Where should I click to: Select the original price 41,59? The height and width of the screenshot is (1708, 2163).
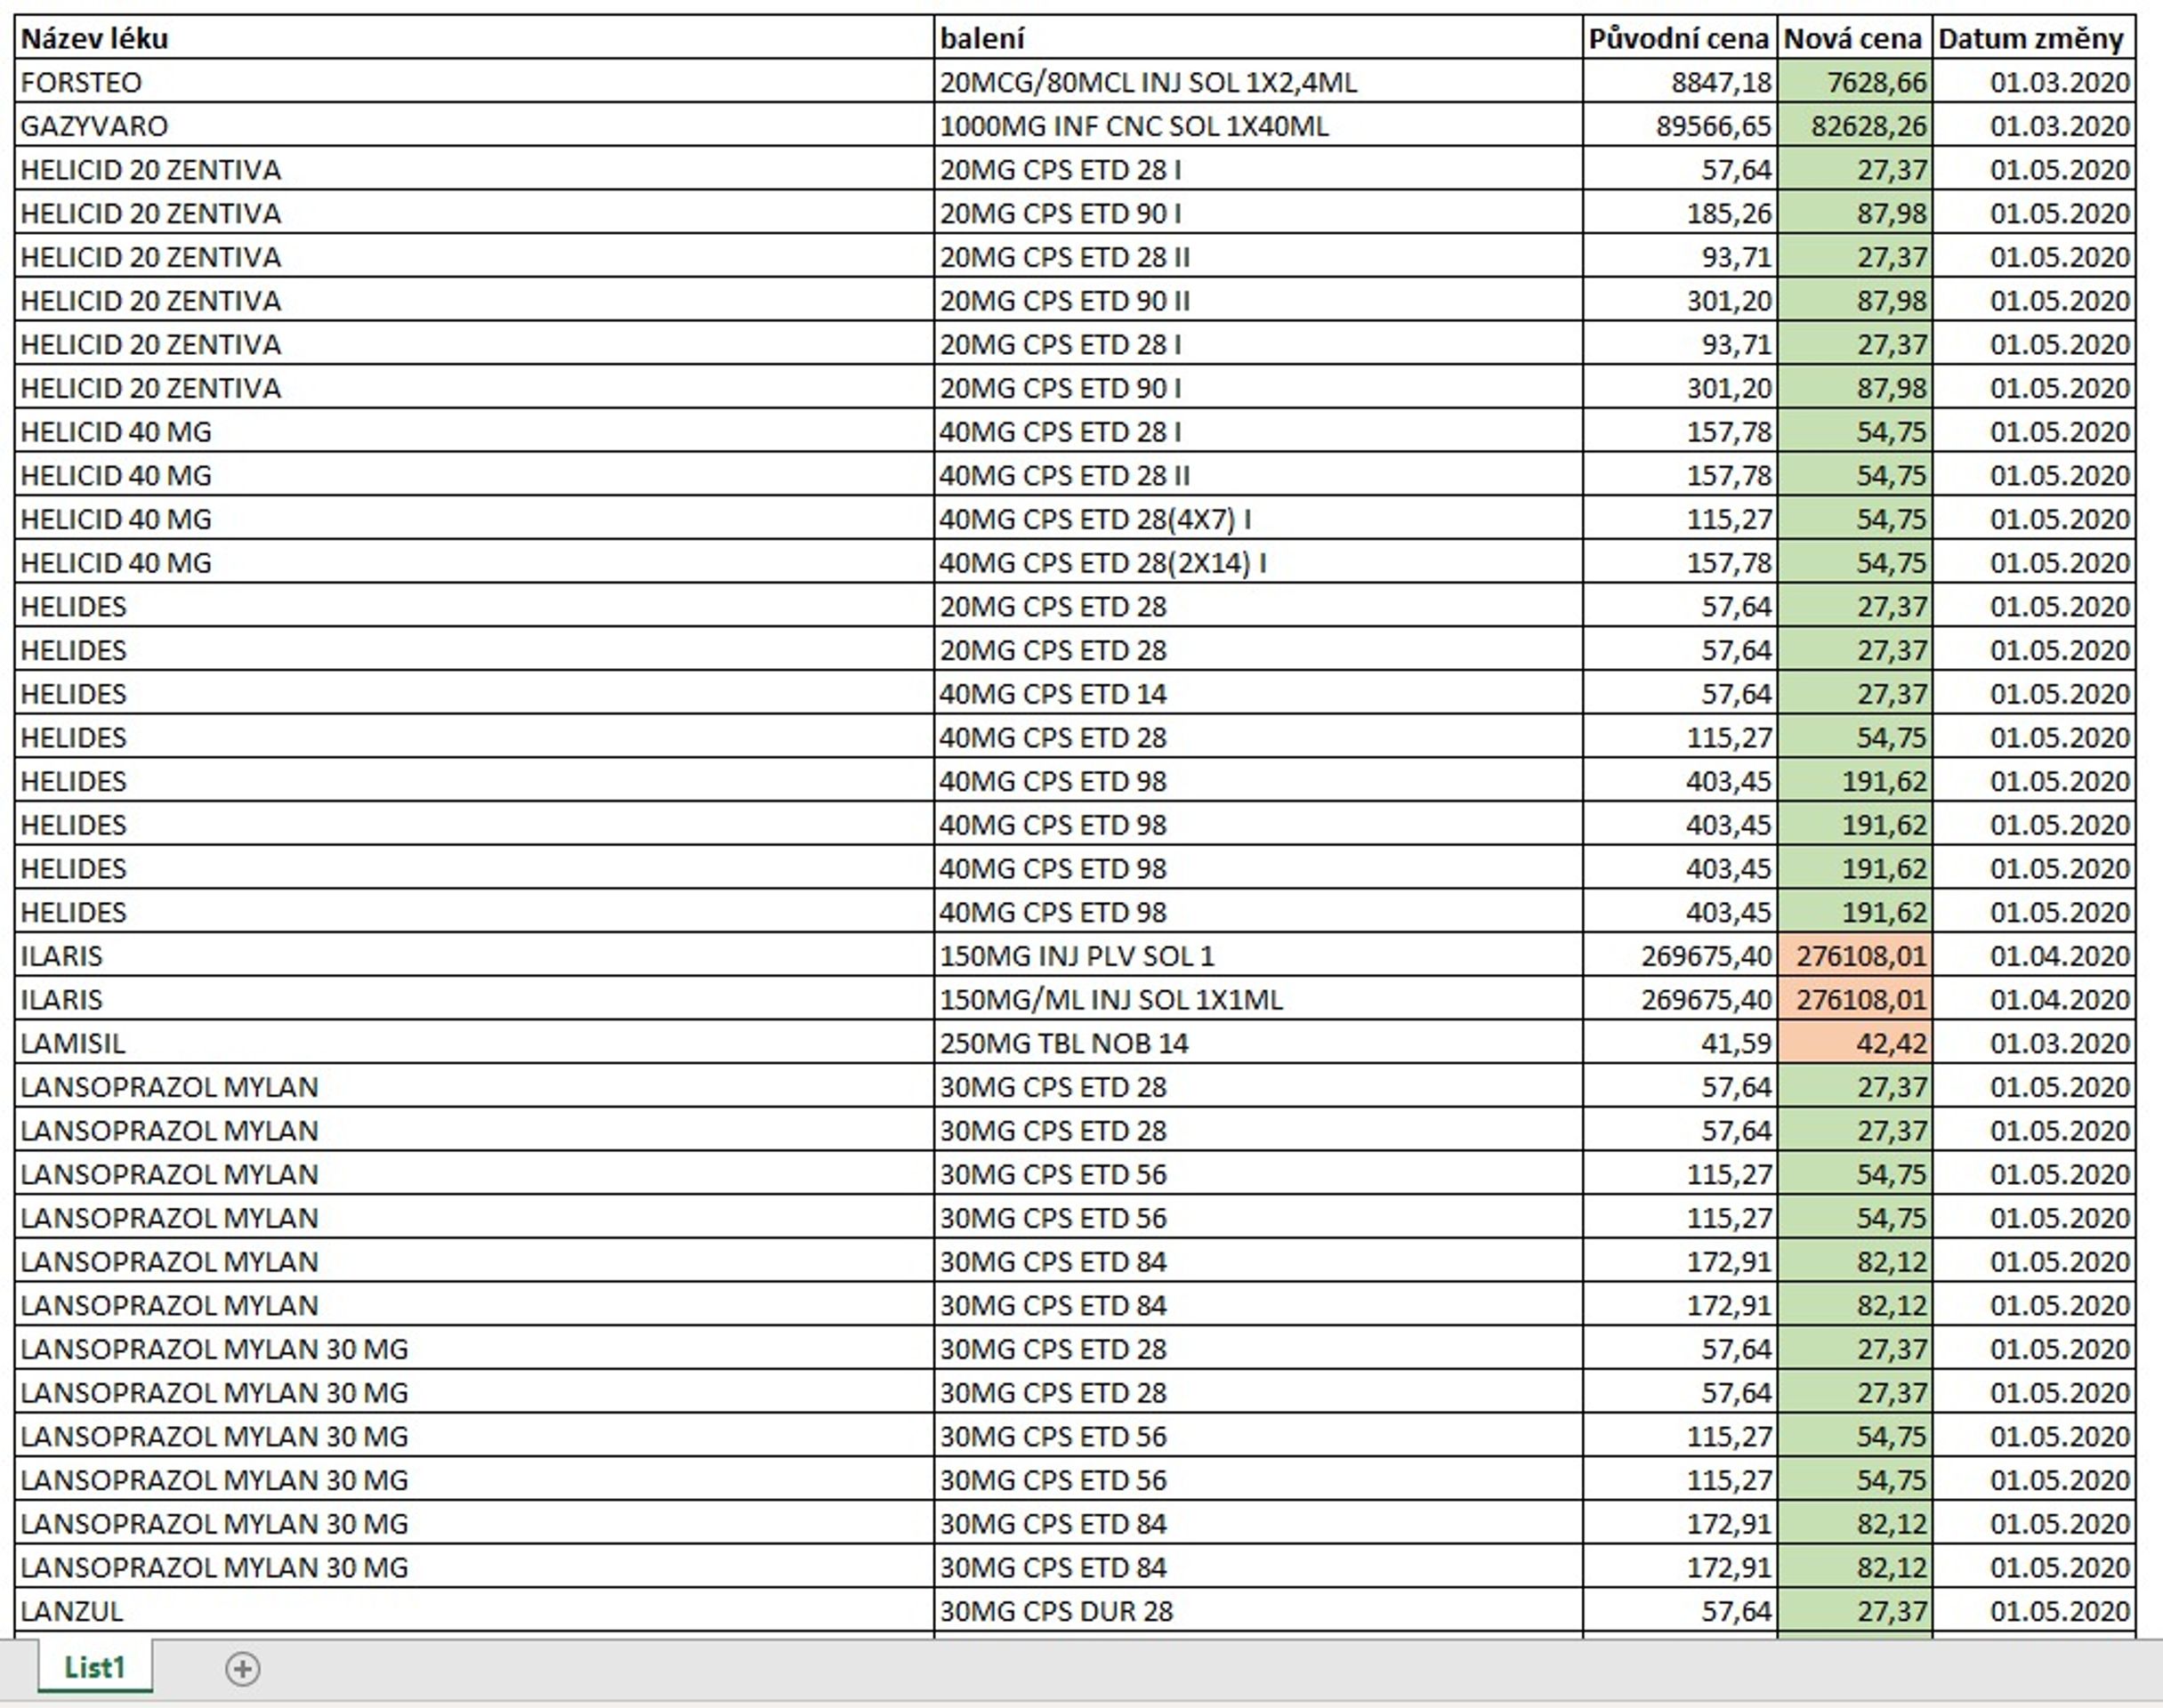click(x=1680, y=1043)
